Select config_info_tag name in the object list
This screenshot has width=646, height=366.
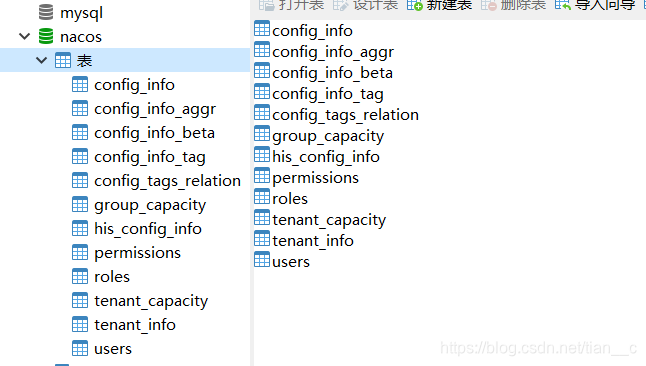(328, 94)
